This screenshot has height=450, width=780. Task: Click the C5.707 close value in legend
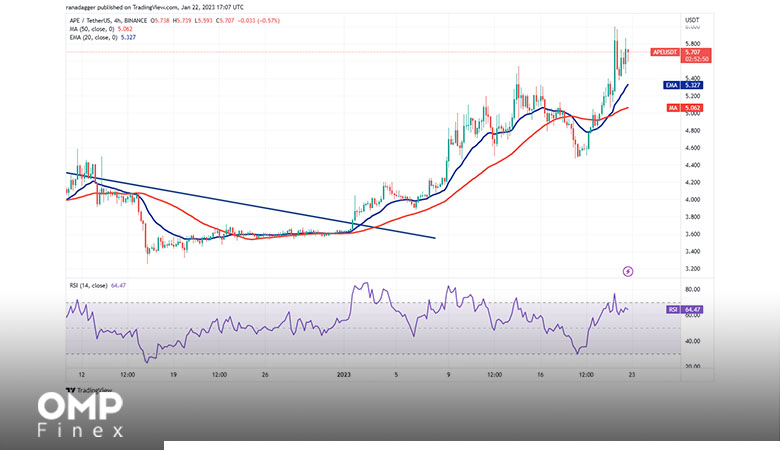(x=225, y=21)
